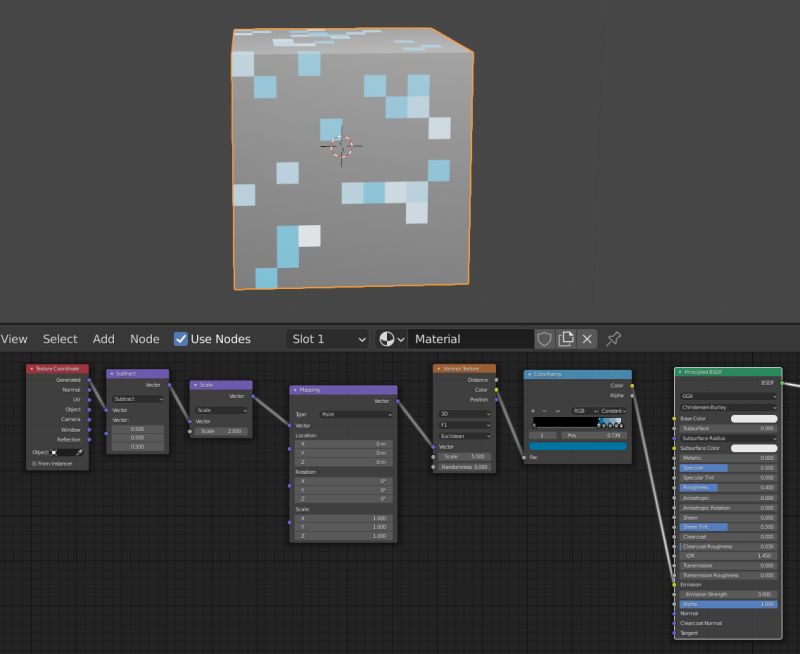Unlink the material with the X icon
Screen dimensions: 800x654
(x=585, y=338)
